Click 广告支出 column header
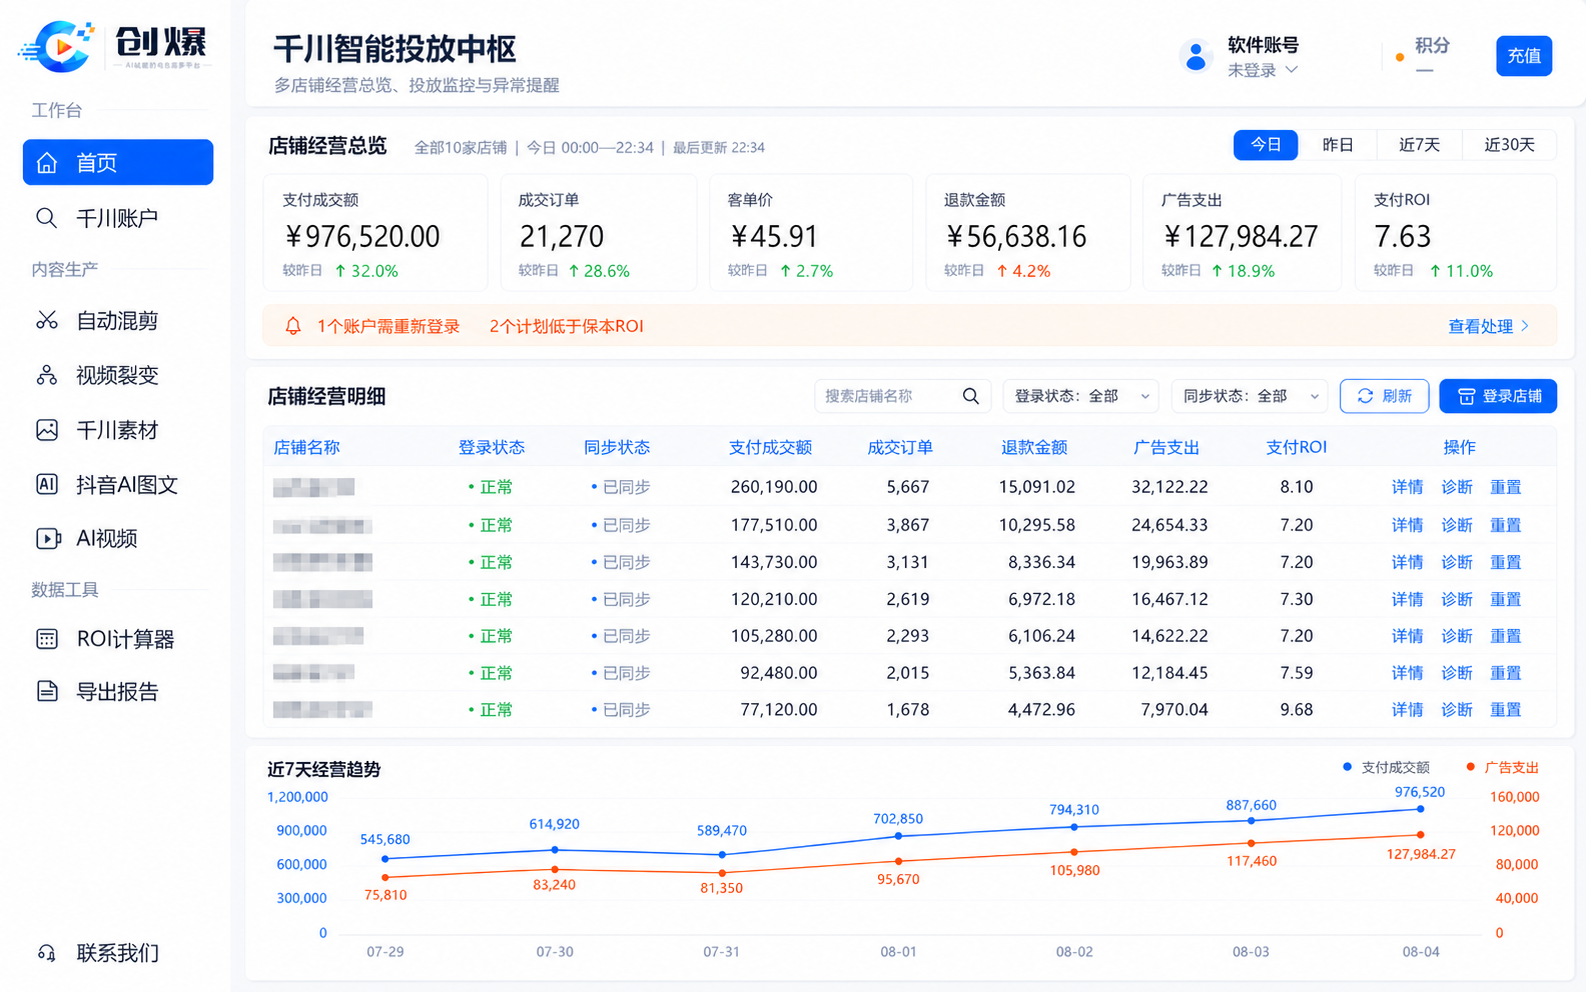Viewport: 1586px width, 992px height. [1166, 447]
